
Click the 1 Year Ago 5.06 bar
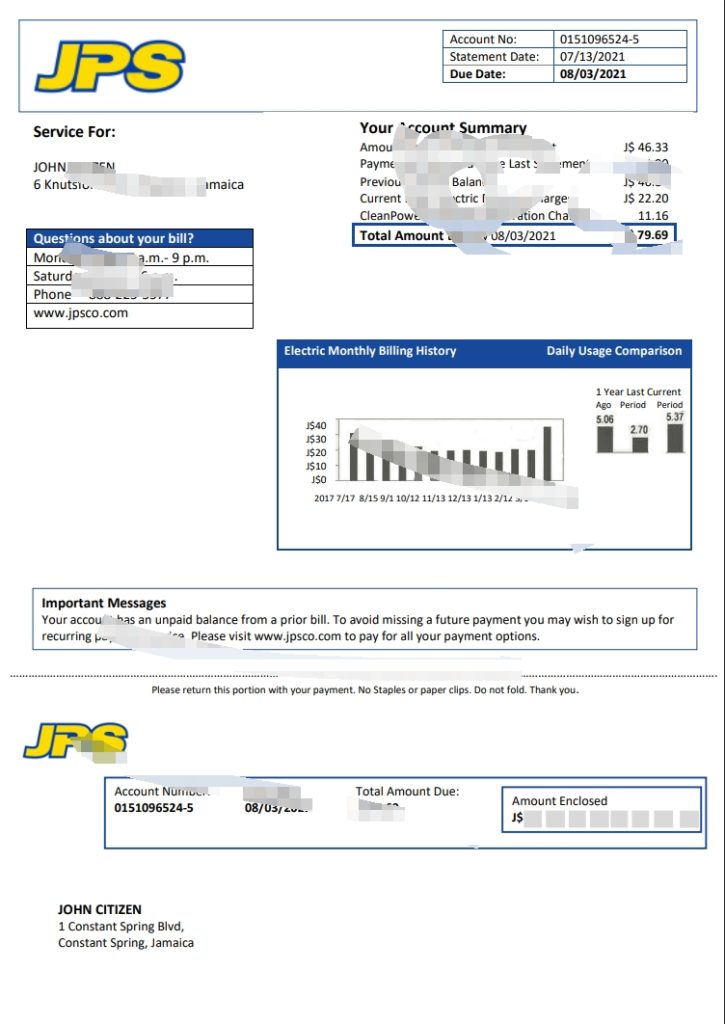605,439
